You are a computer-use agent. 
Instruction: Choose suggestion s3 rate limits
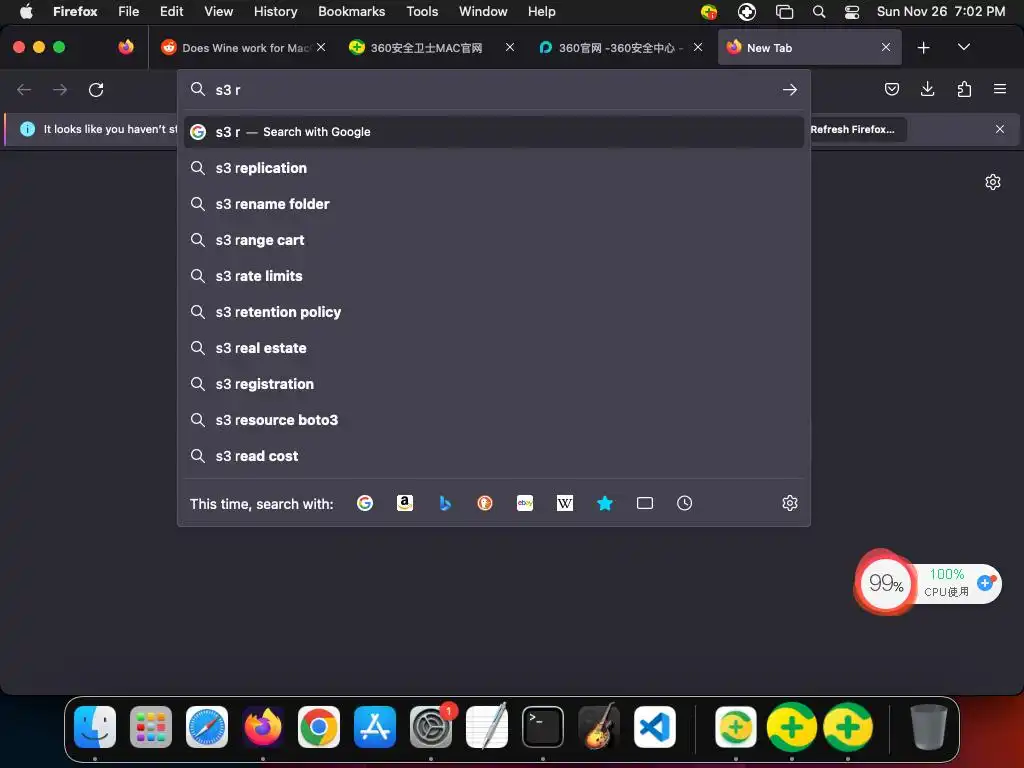pos(494,276)
